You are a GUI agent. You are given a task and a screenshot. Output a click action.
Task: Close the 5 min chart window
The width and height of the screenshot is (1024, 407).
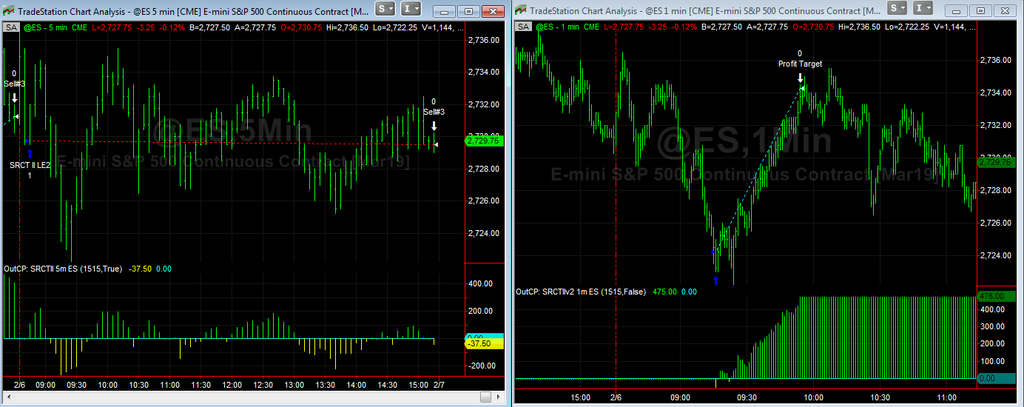pyautogui.click(x=491, y=10)
